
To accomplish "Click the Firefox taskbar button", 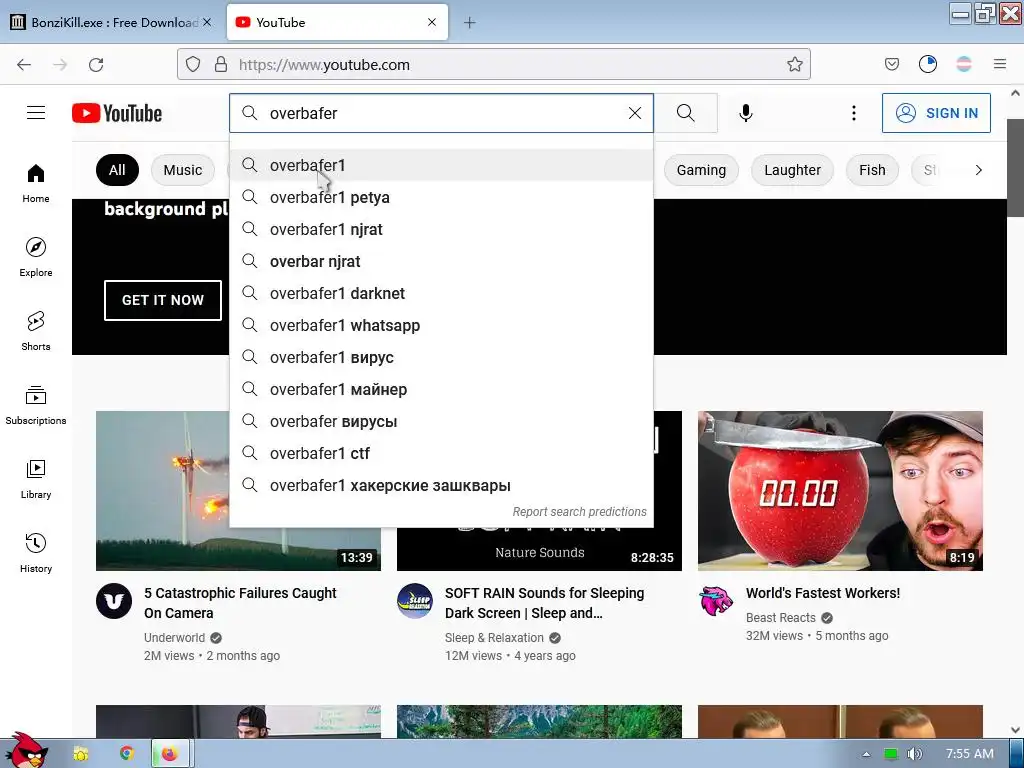I will tap(170, 754).
